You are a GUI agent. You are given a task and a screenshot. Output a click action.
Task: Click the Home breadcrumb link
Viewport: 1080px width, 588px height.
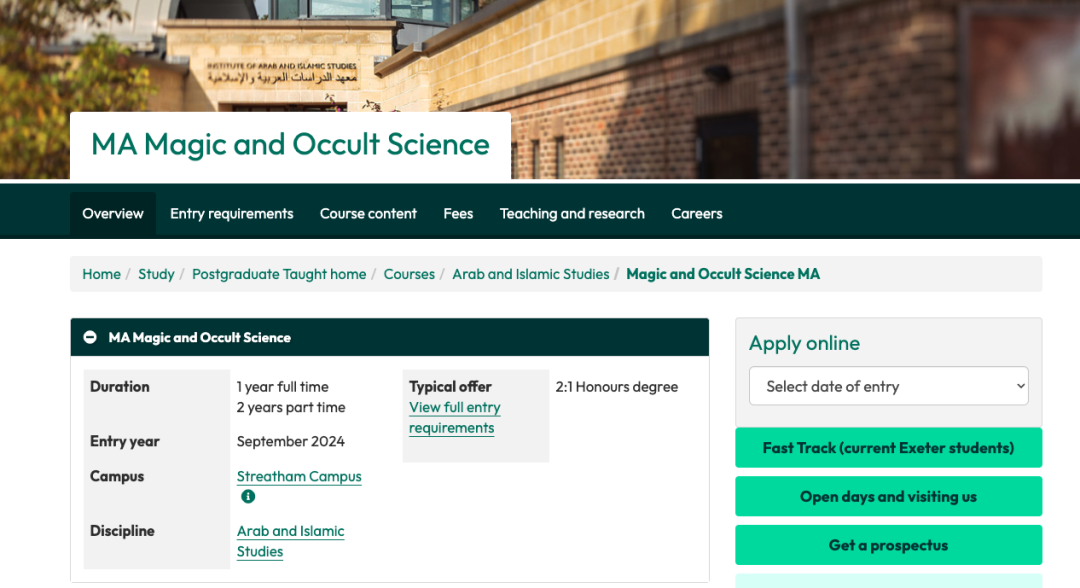(x=101, y=274)
